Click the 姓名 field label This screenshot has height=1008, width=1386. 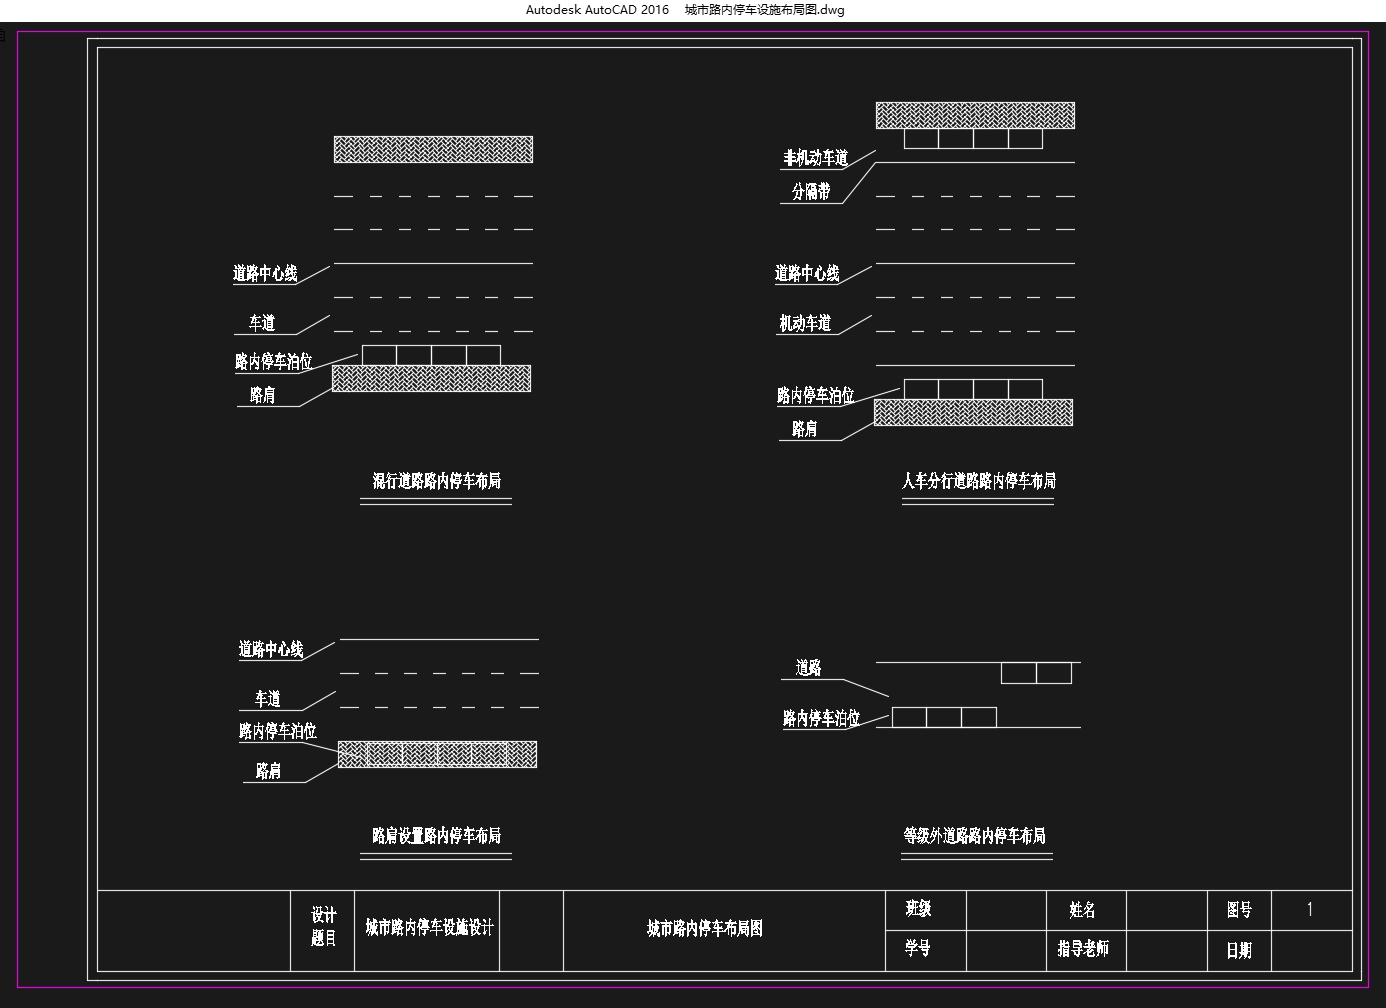1083,909
